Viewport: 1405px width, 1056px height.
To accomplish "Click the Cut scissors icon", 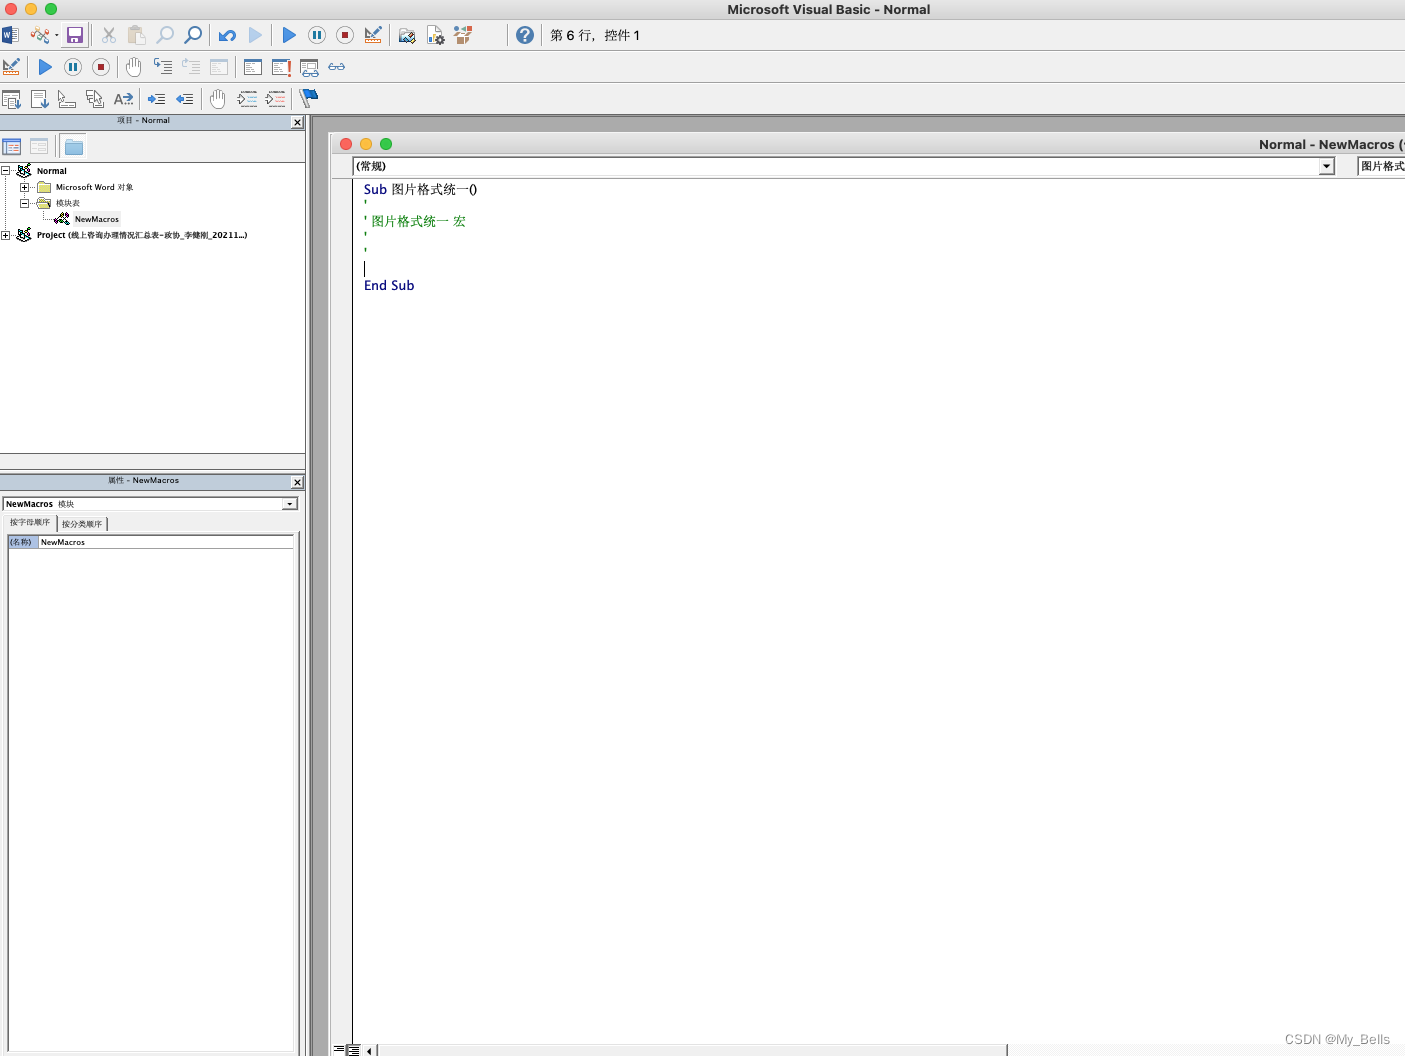I will coord(109,35).
